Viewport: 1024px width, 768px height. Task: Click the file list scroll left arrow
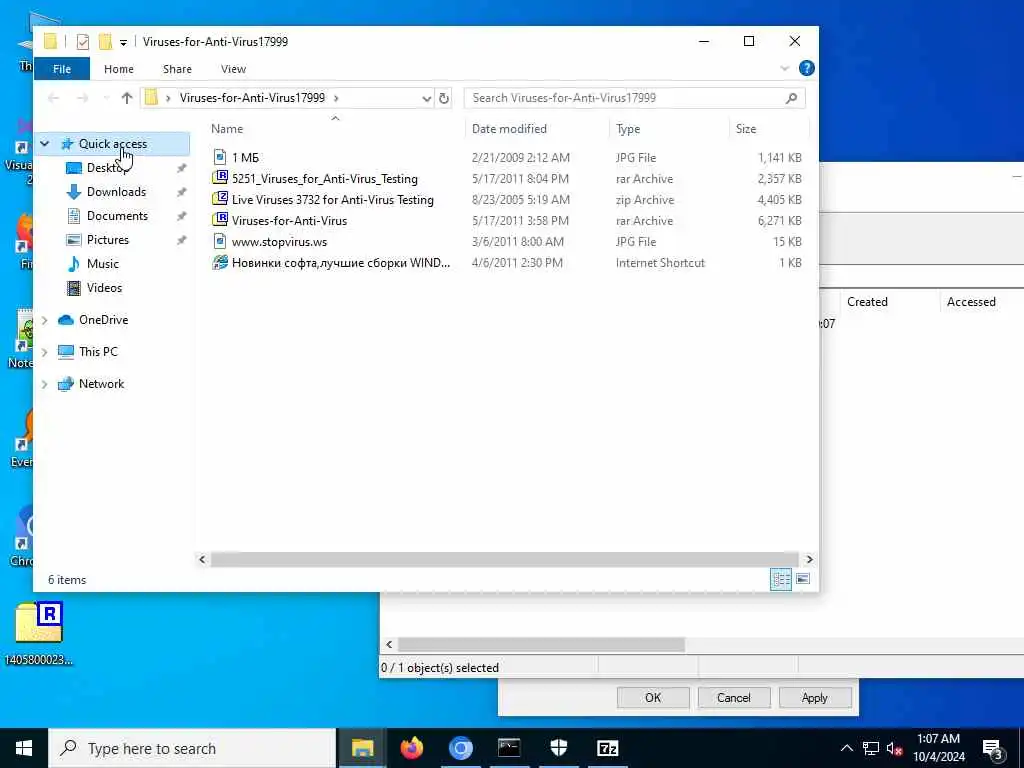pos(202,560)
